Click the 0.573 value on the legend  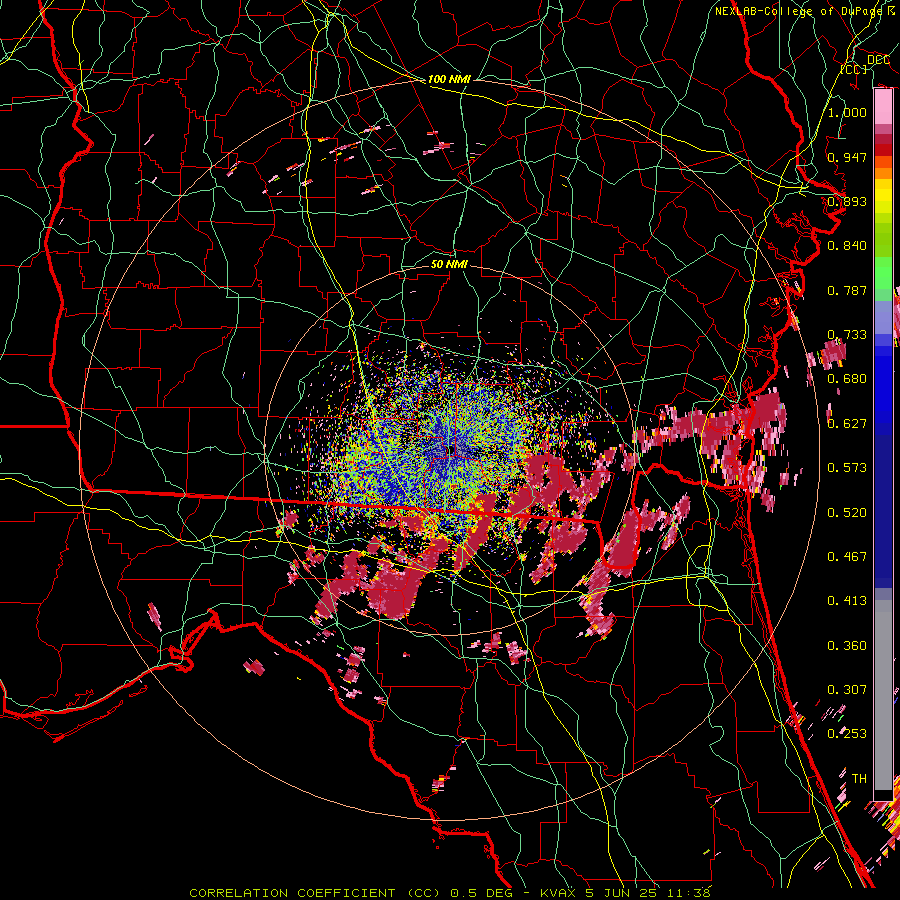[x=847, y=468]
